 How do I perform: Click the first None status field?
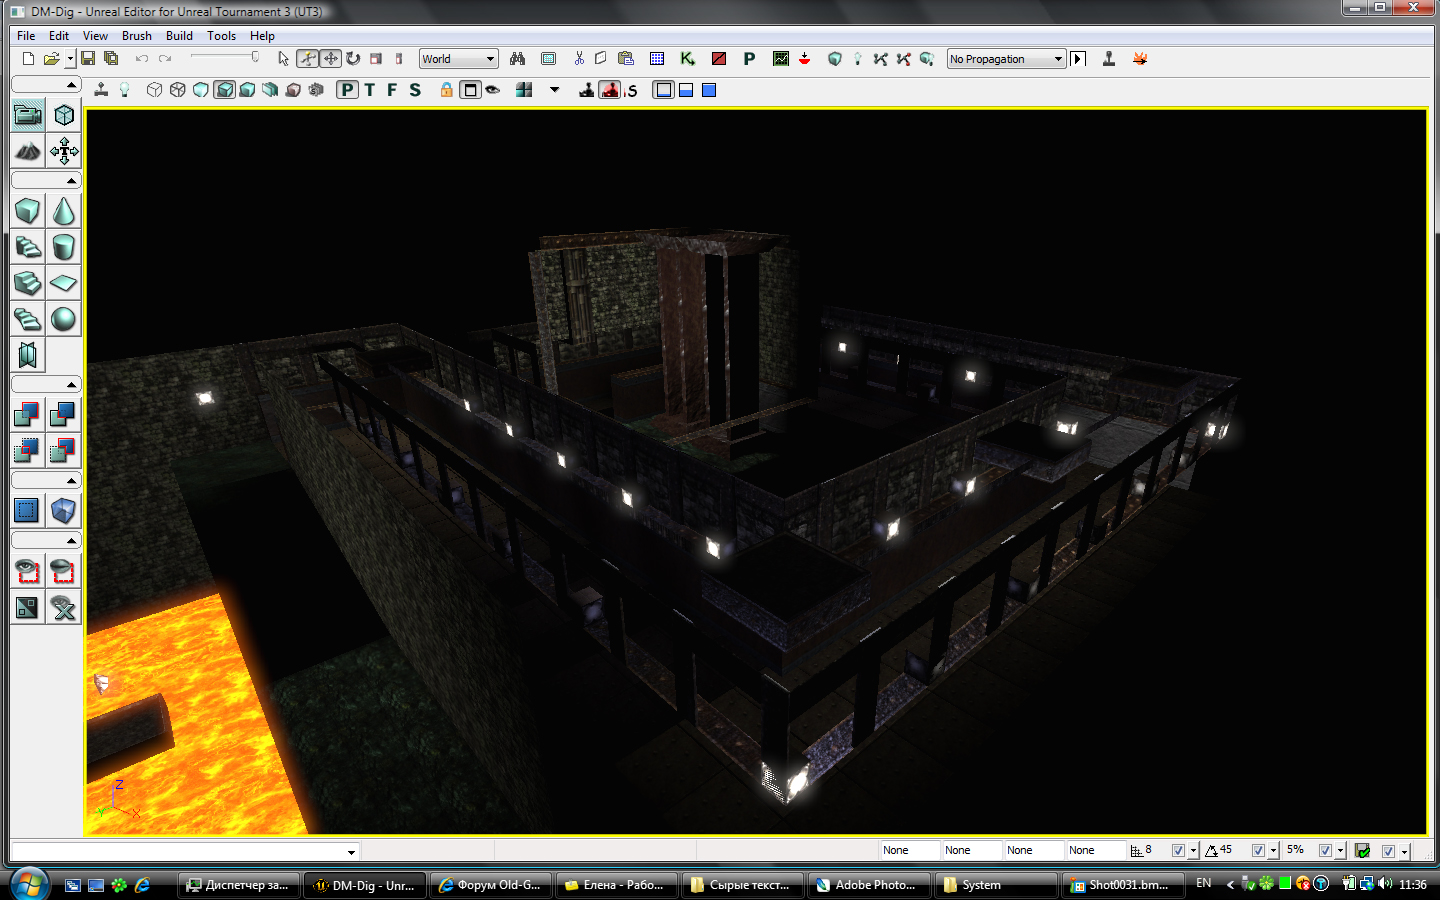[x=908, y=850]
